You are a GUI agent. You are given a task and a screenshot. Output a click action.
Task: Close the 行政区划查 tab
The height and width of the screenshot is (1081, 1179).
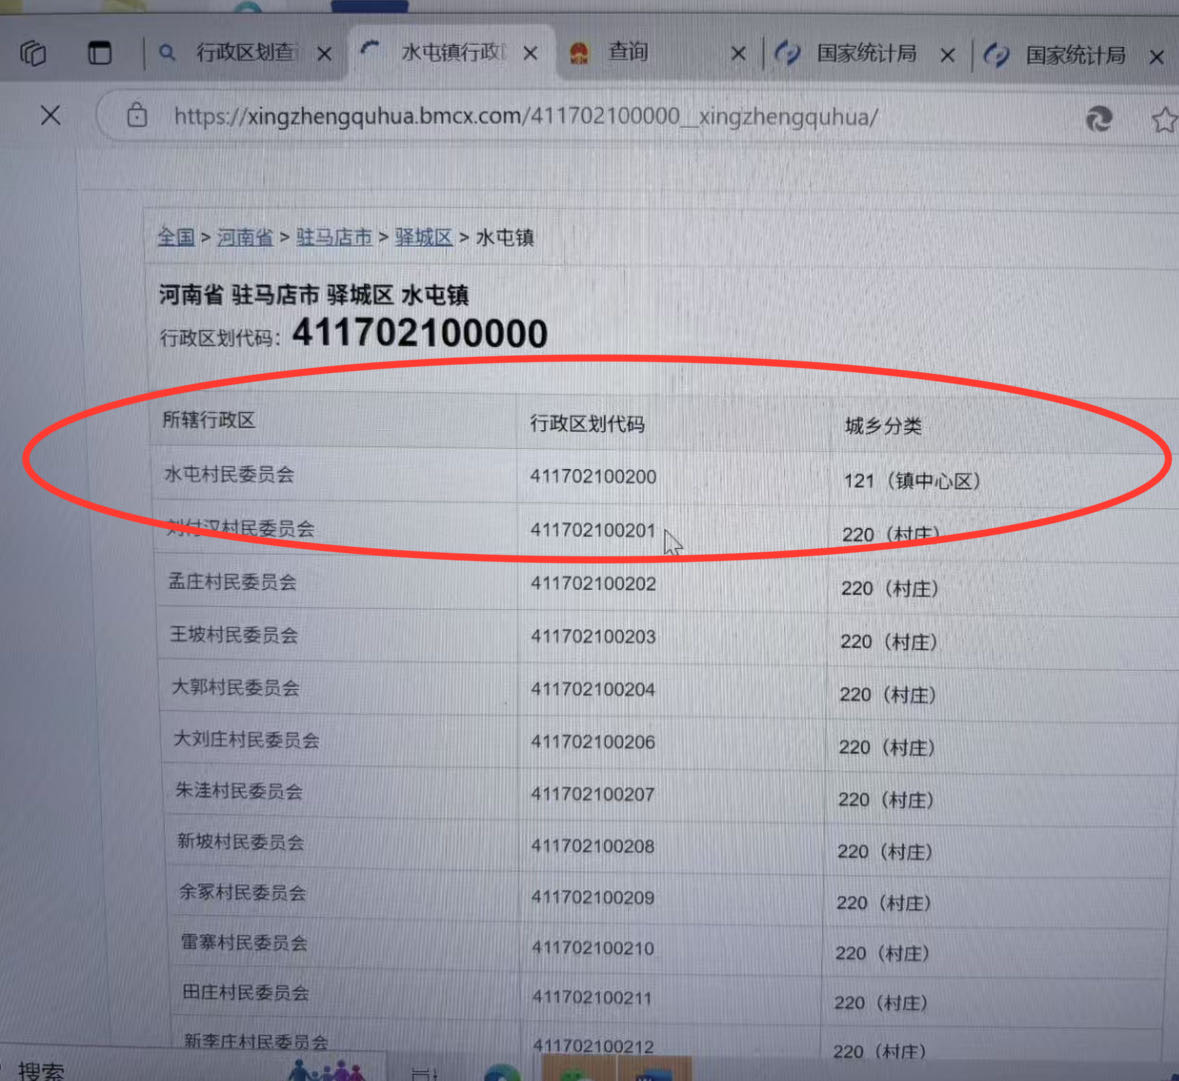point(324,54)
